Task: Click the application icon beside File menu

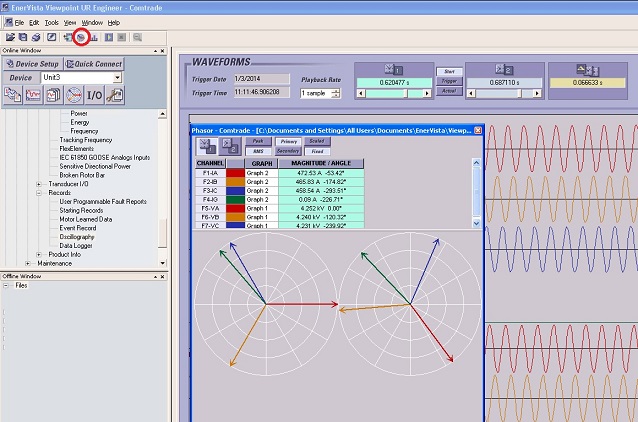Action: [x=9, y=22]
